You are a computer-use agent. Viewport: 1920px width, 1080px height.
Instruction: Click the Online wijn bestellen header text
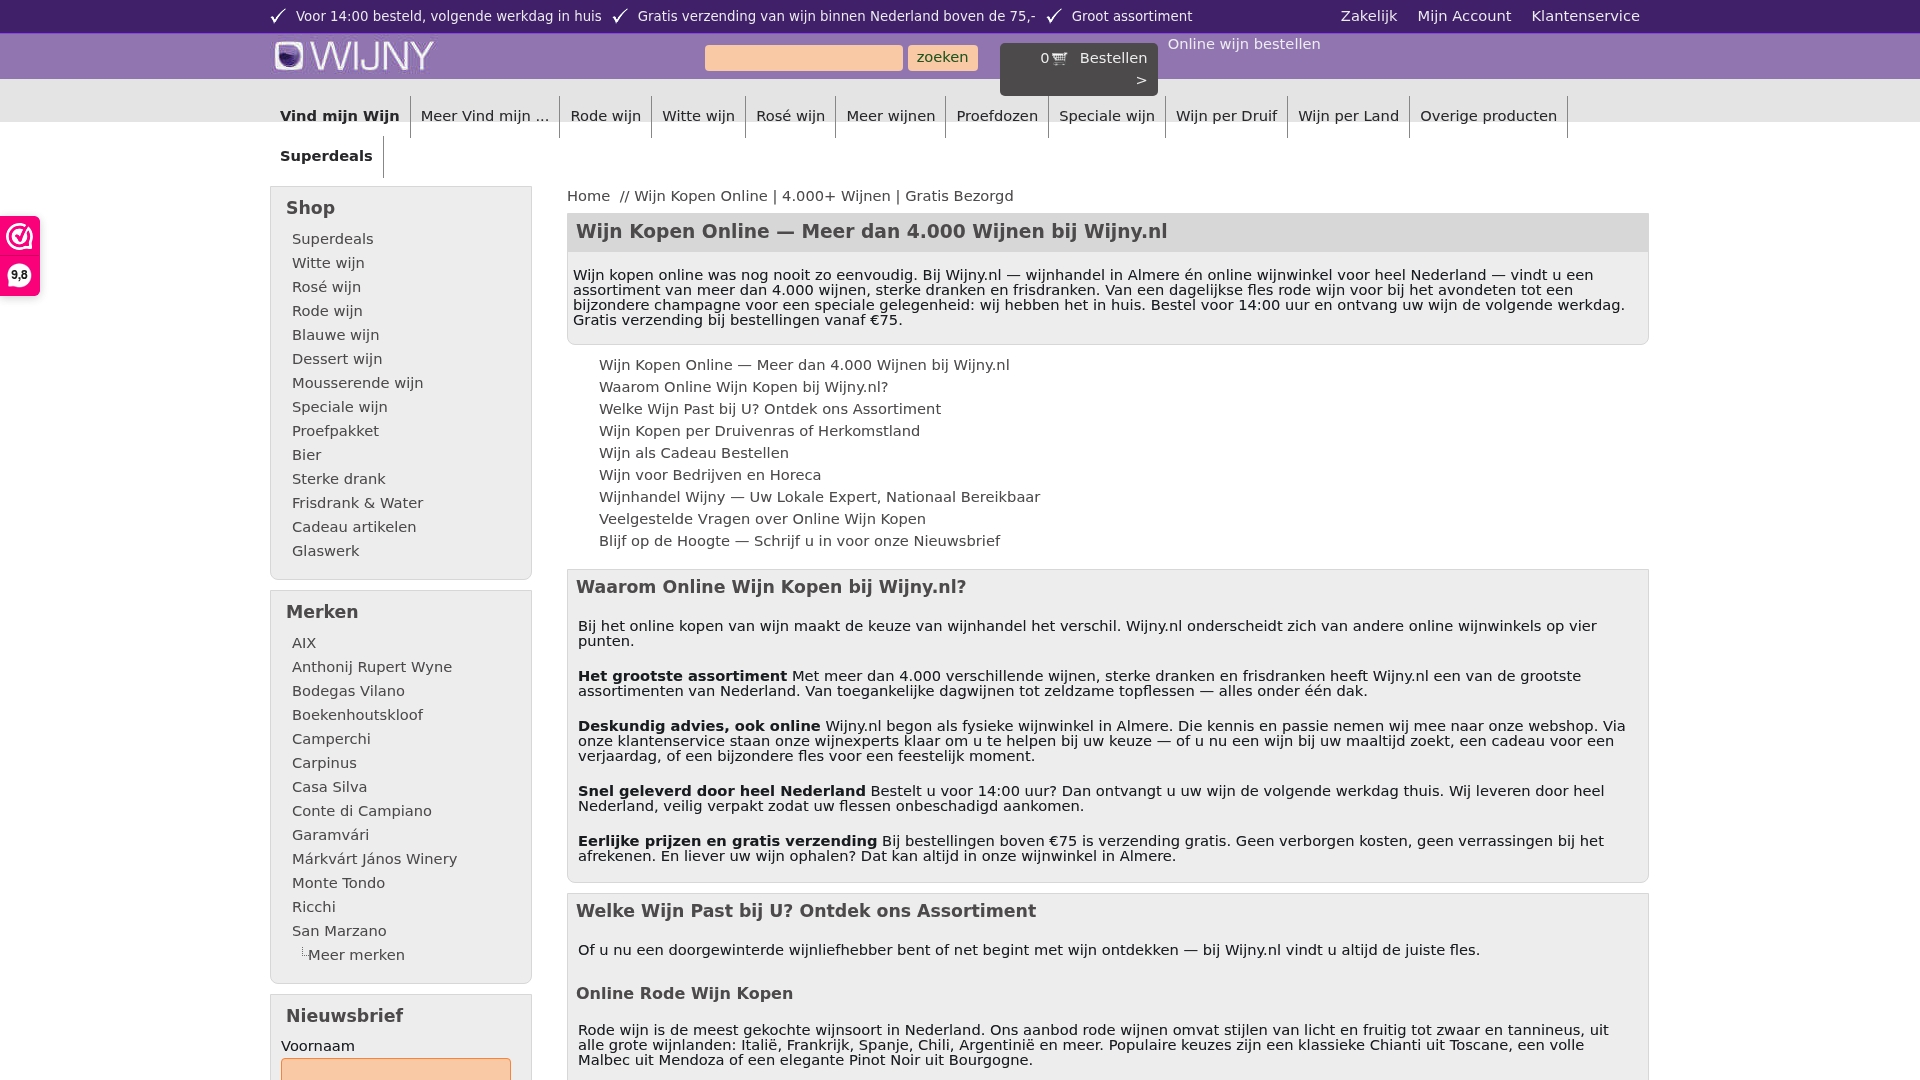click(1244, 44)
